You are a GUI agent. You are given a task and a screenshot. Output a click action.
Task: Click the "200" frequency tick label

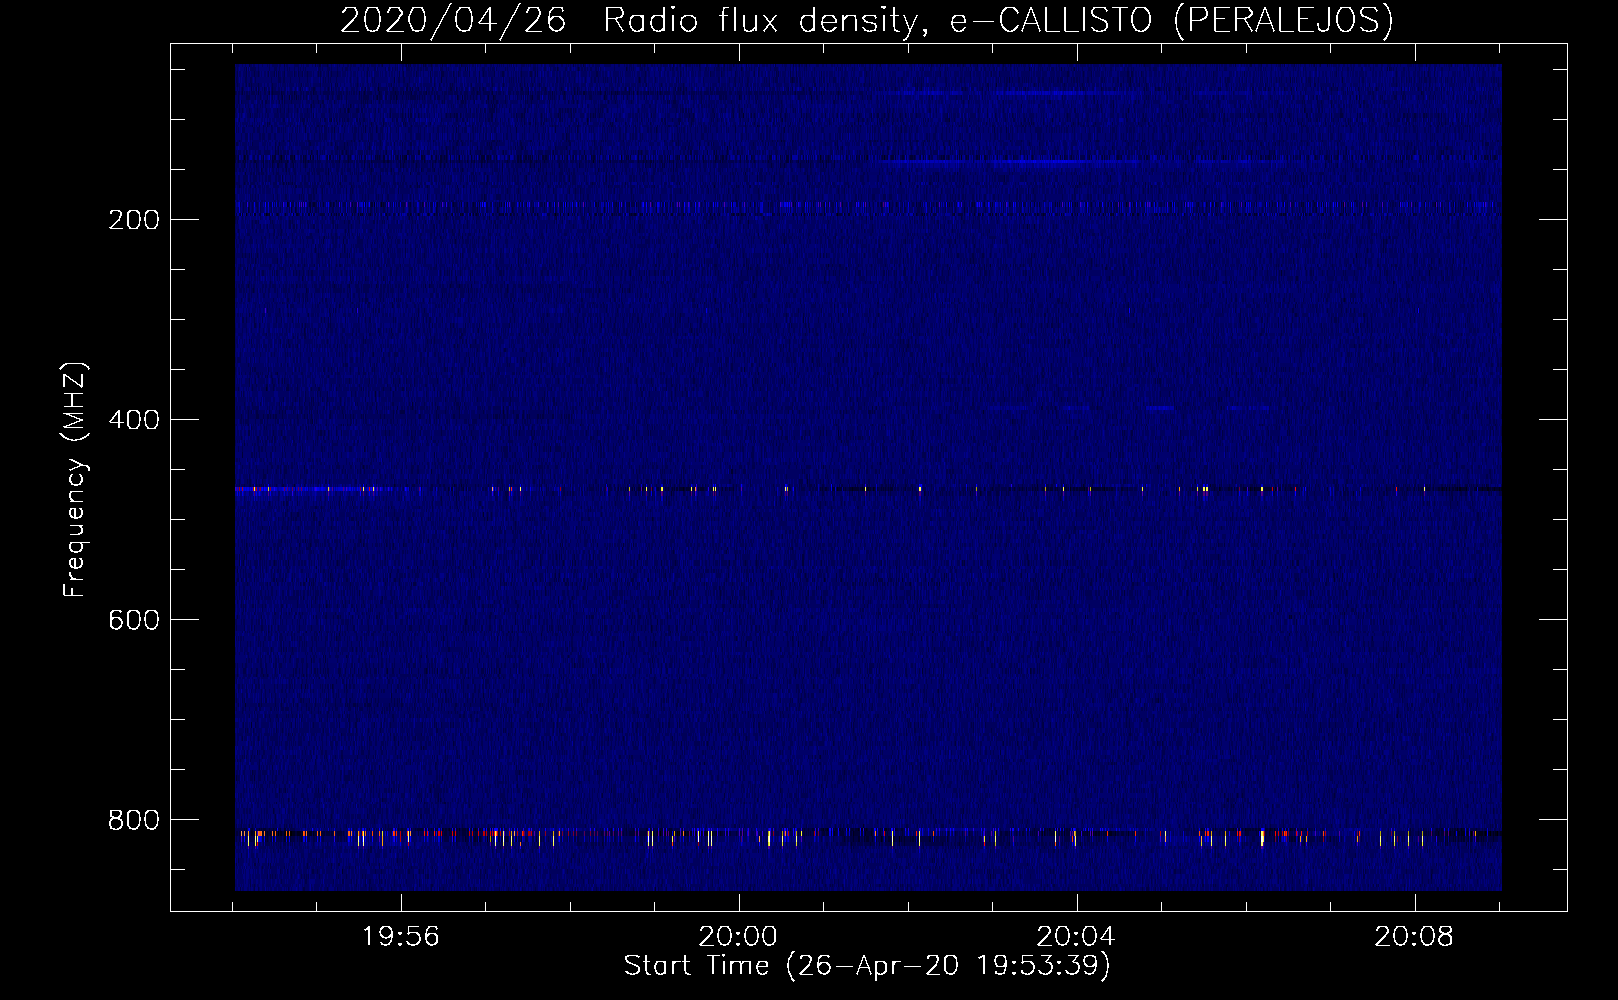pos(134,220)
